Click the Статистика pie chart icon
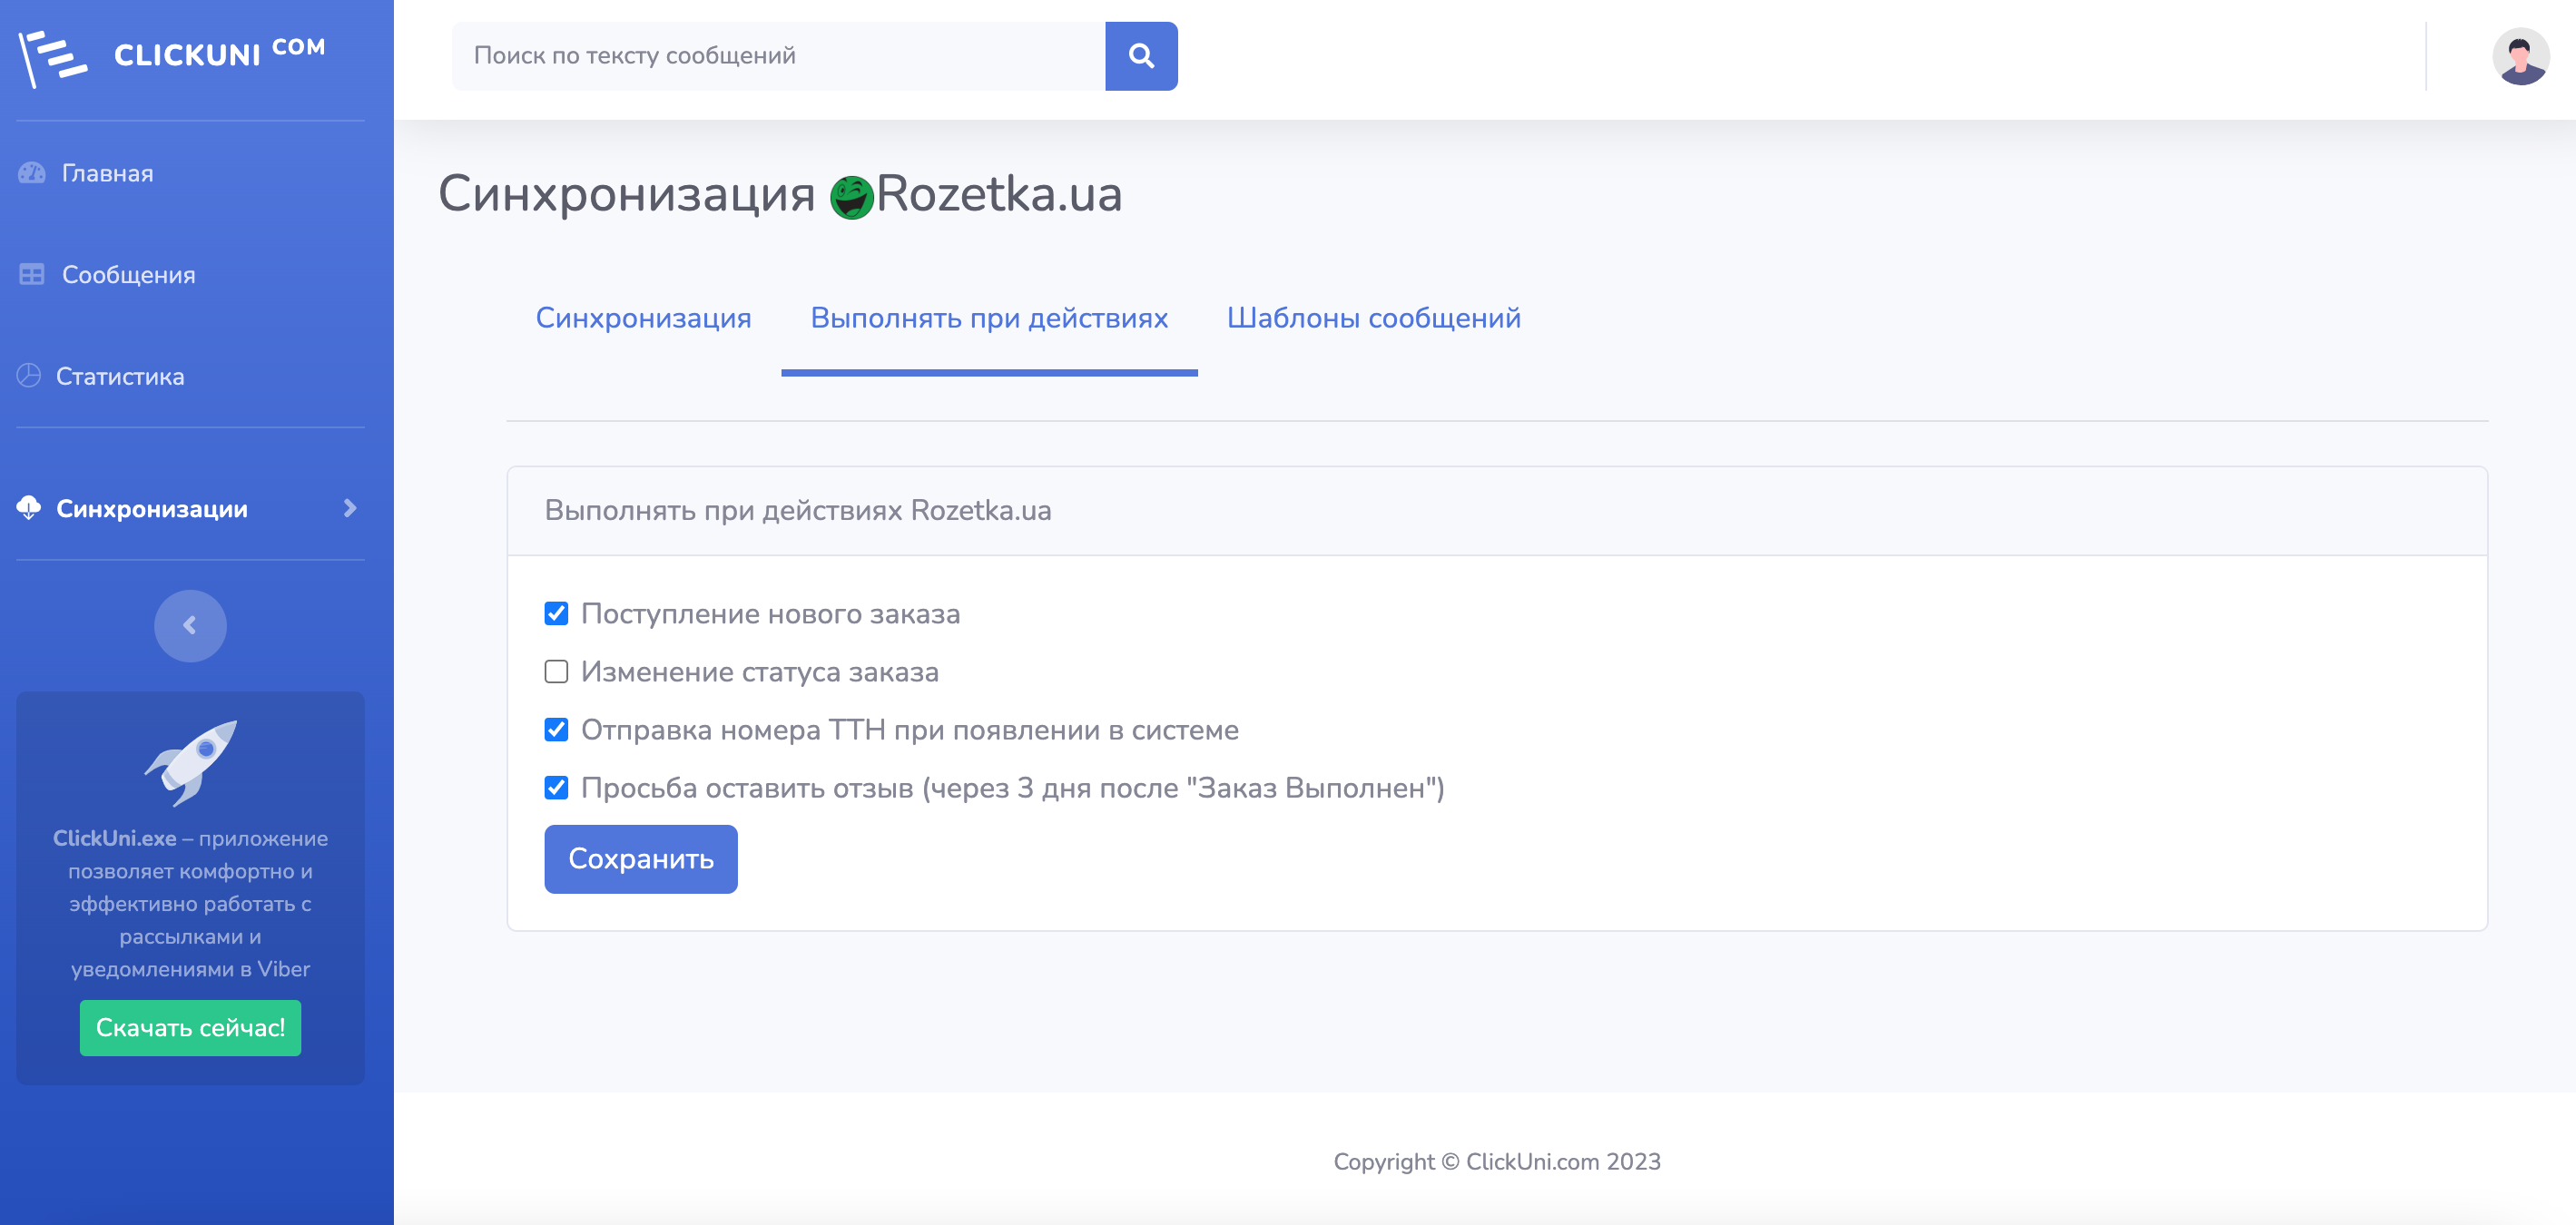Viewport: 2576px width, 1225px height. [29, 376]
